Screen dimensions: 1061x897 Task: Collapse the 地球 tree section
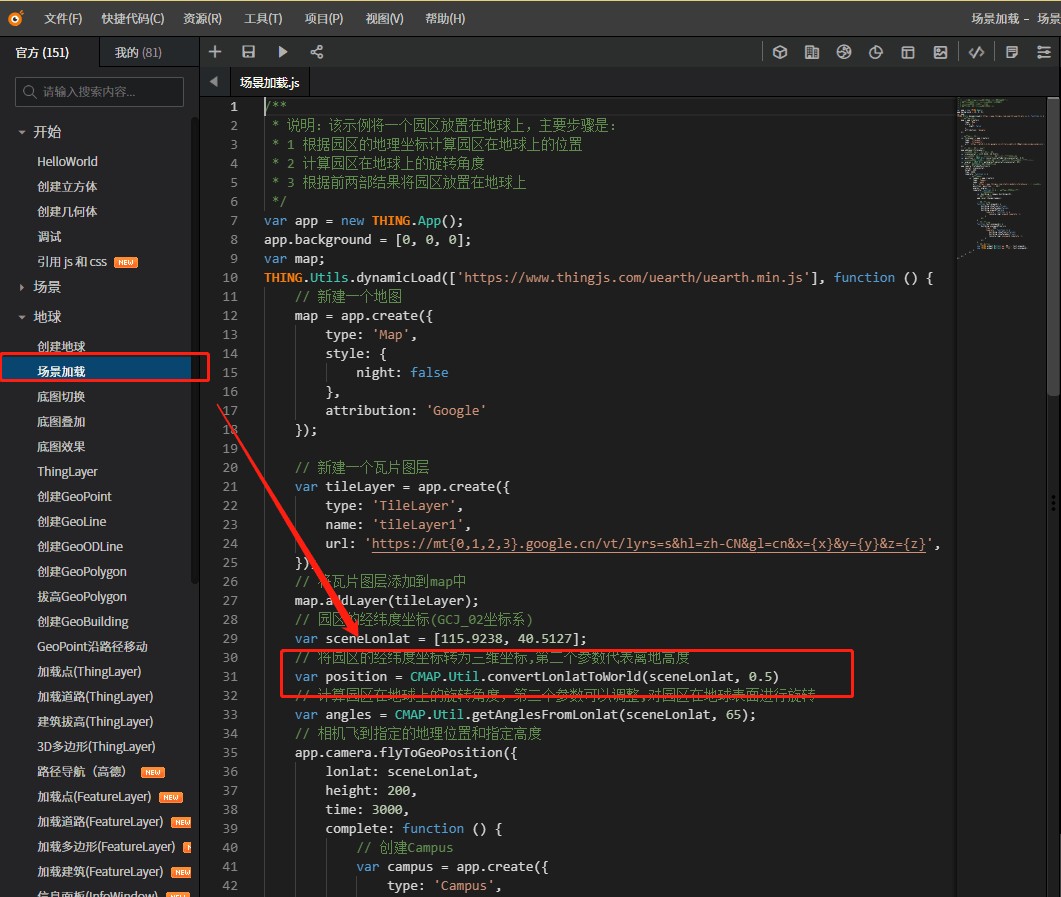[x=22, y=317]
